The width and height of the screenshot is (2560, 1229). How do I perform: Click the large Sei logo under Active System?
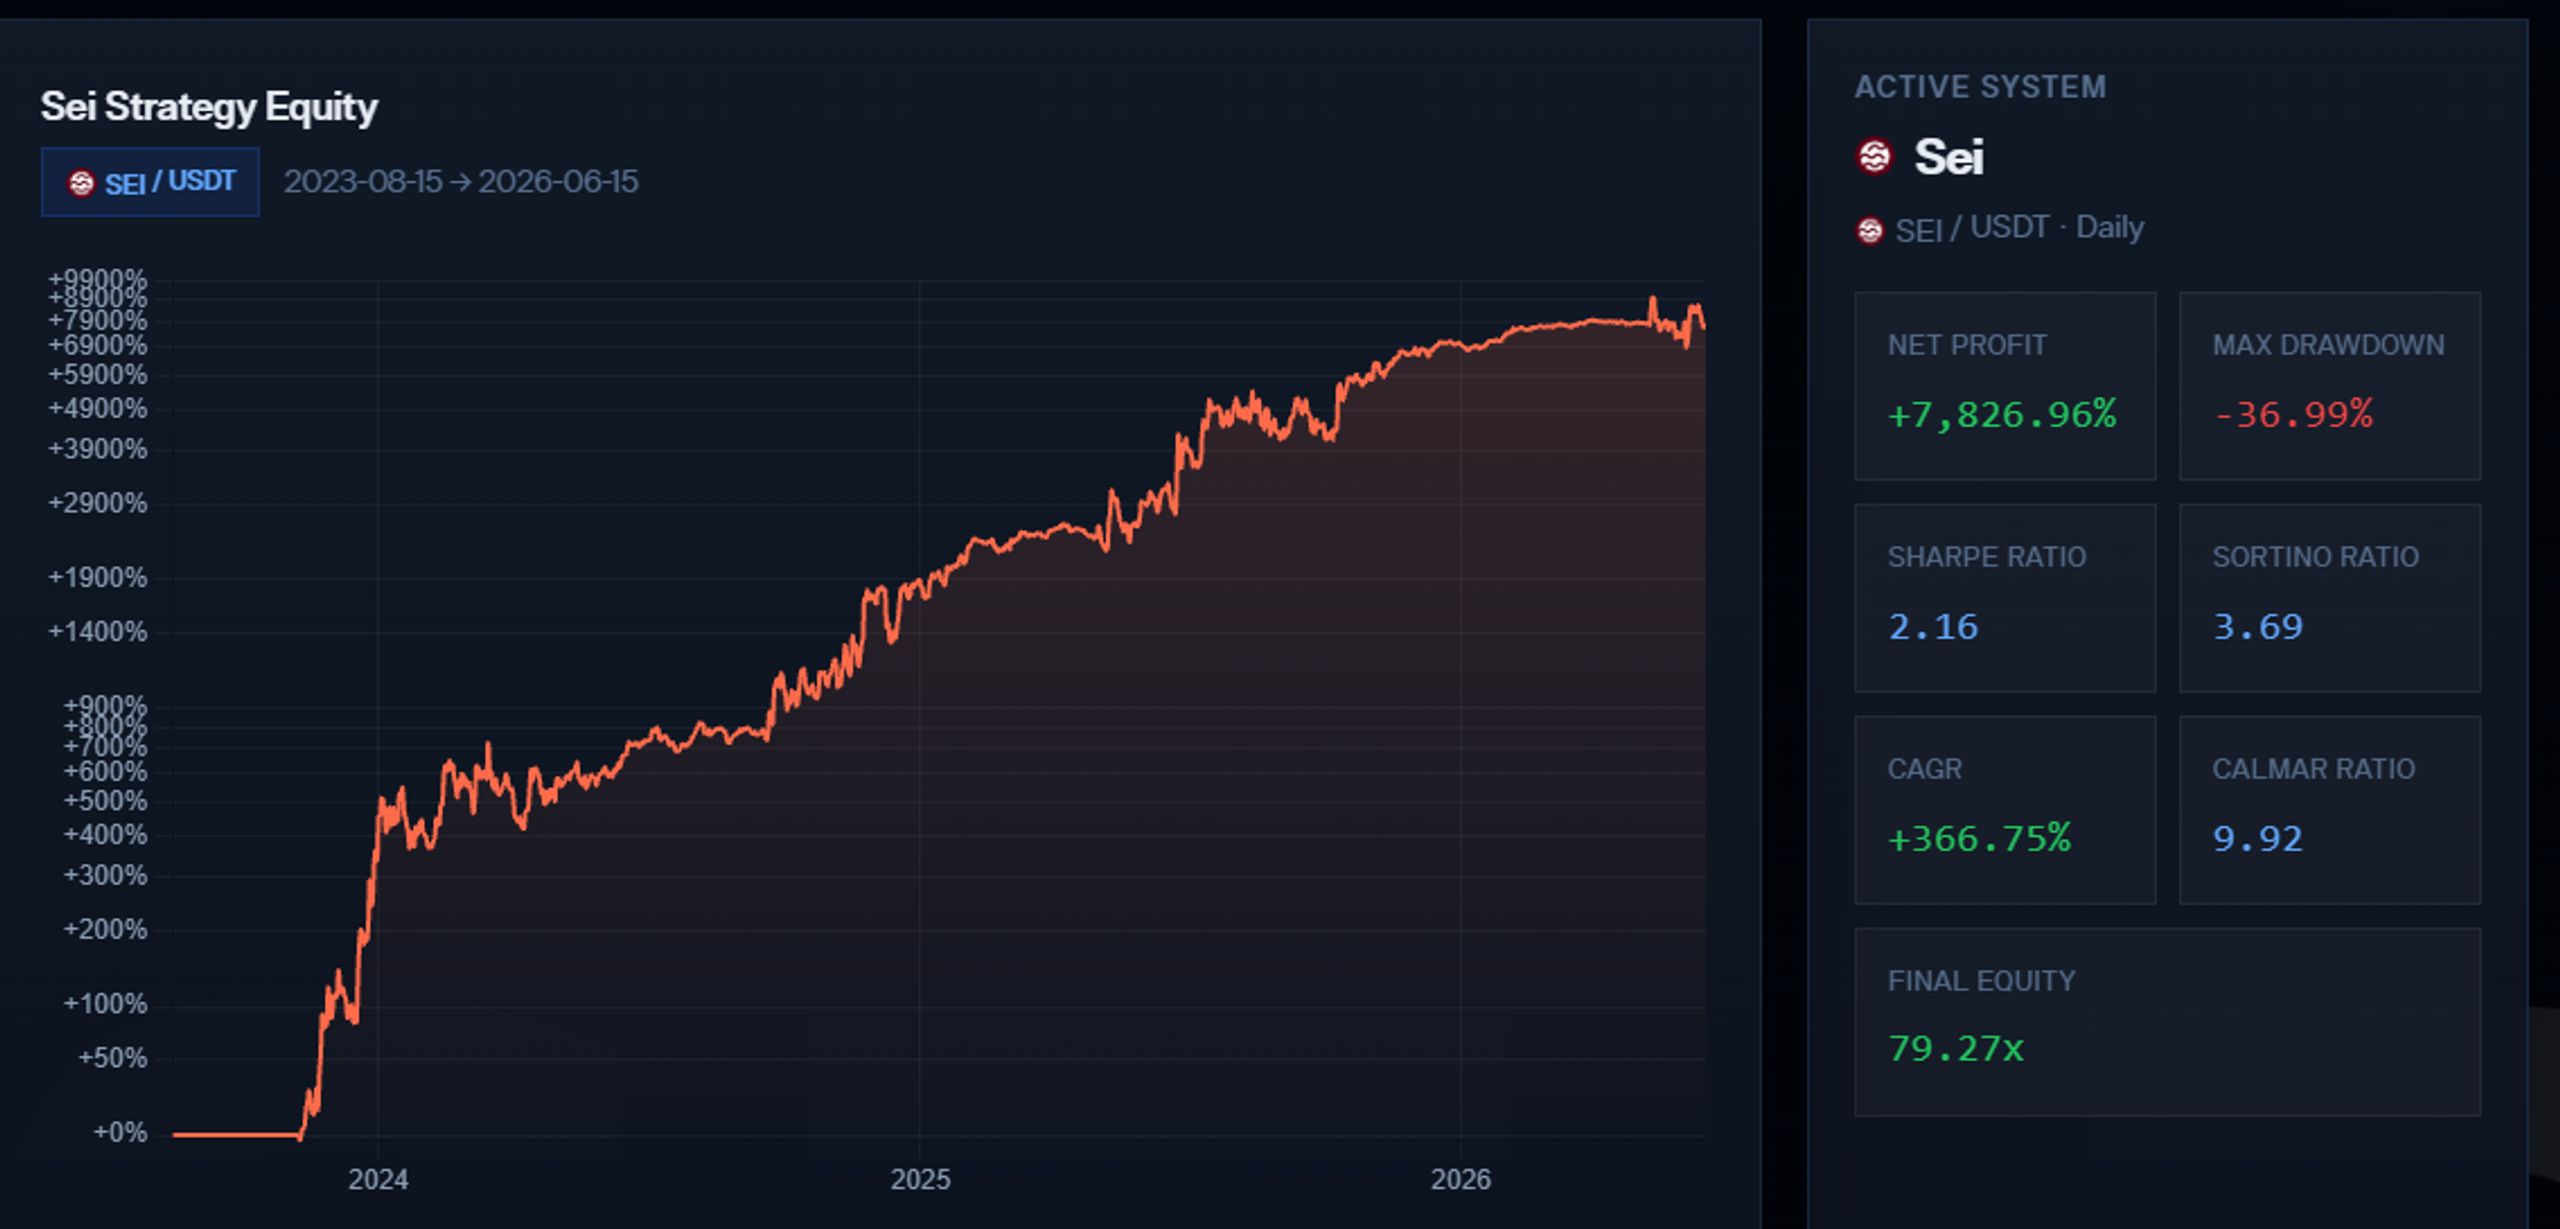tap(1874, 157)
